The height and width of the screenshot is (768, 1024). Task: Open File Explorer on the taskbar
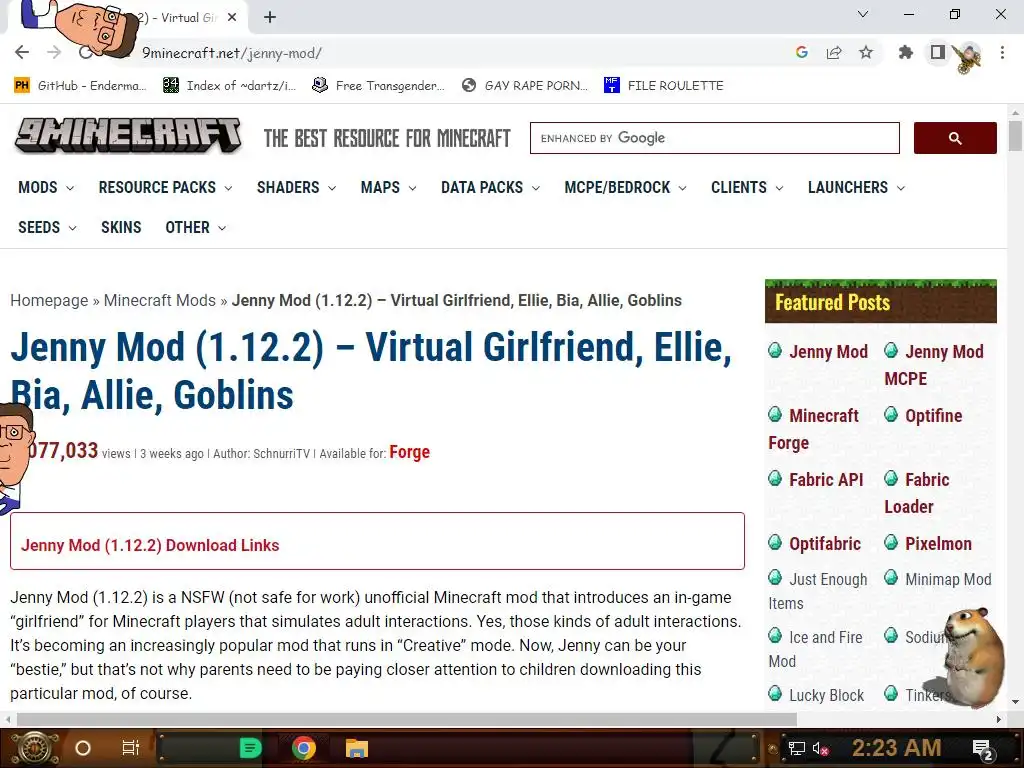pyautogui.click(x=357, y=748)
